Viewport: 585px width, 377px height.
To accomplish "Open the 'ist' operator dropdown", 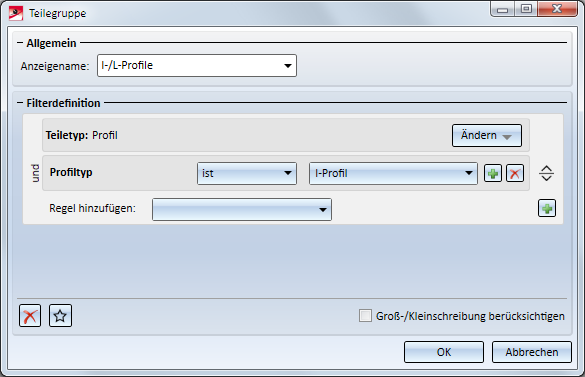I will point(247,173).
